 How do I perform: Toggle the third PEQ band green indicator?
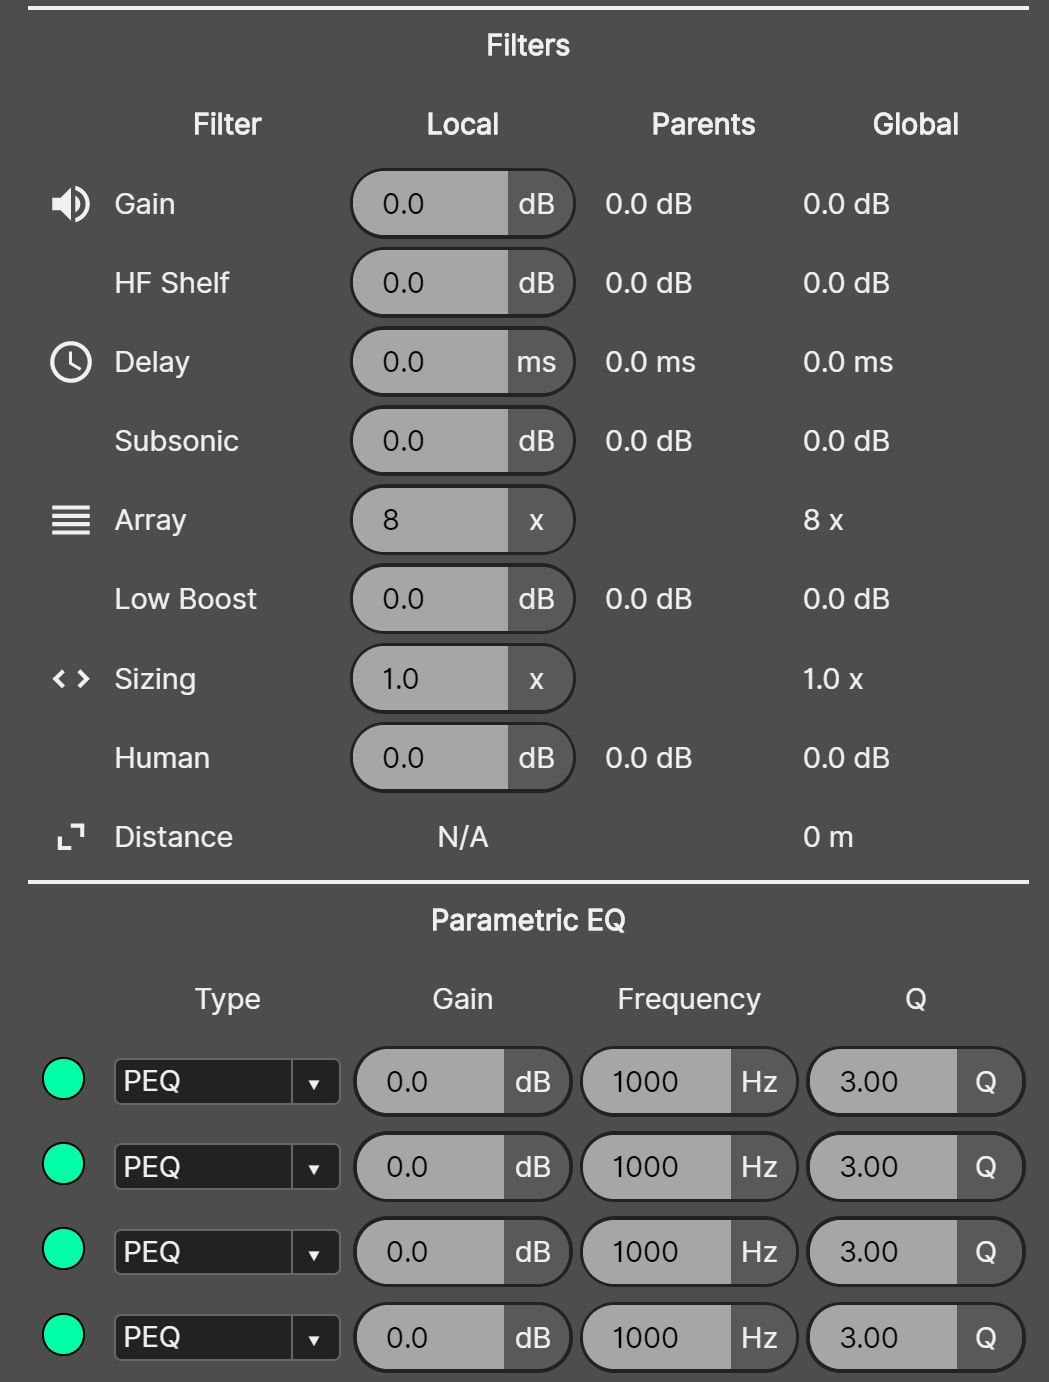pos(63,1249)
